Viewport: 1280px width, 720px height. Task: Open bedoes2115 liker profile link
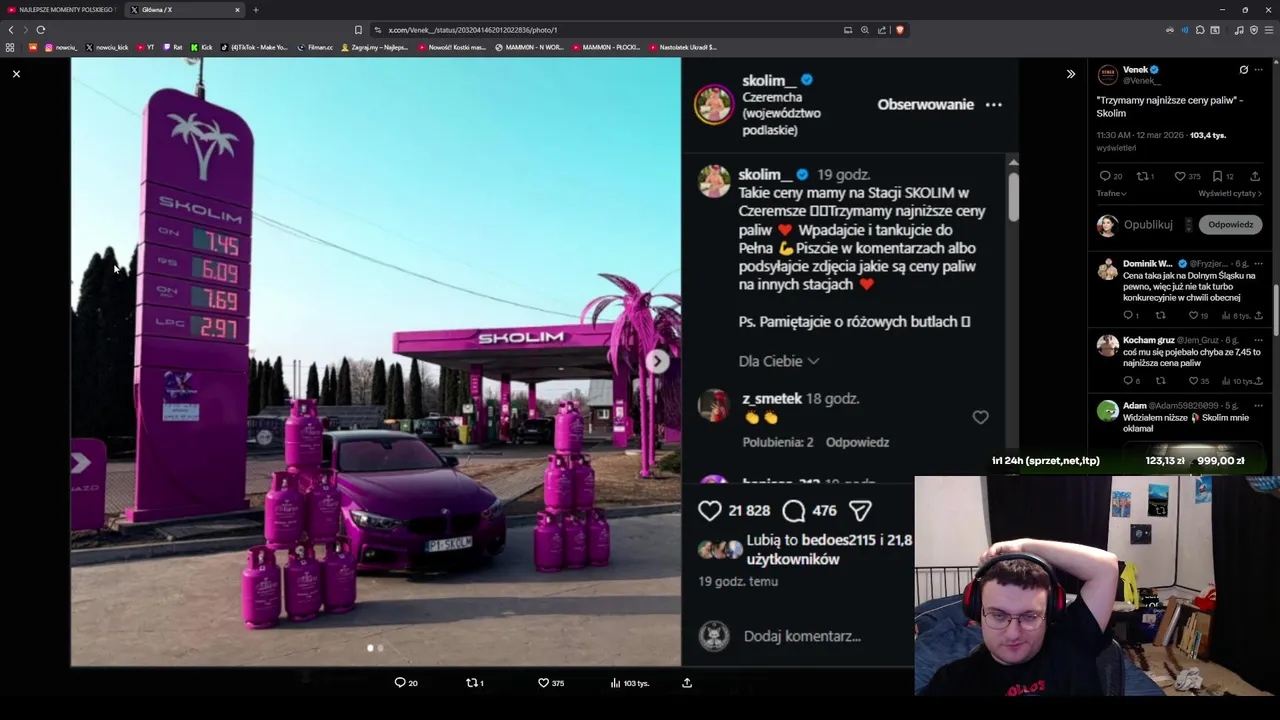pos(838,540)
